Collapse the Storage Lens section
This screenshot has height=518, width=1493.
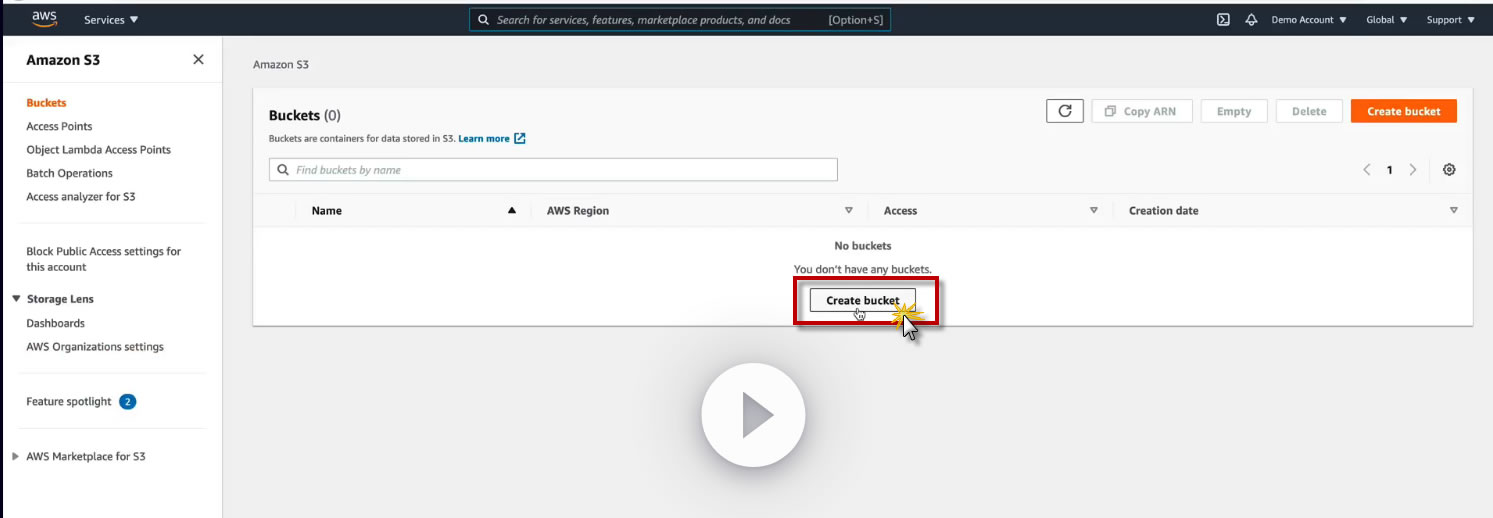click(17, 299)
